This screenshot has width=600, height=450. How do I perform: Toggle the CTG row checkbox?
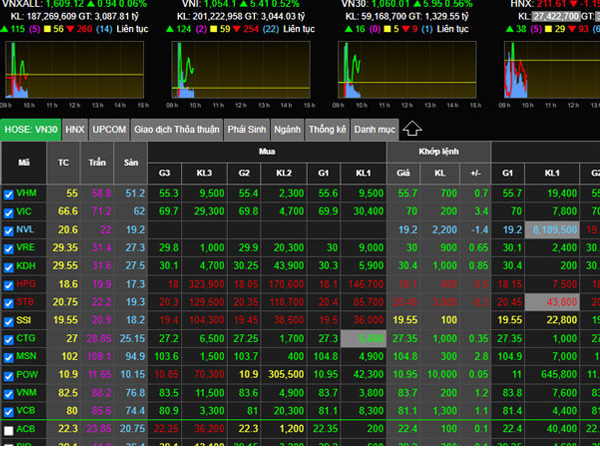[8, 340]
